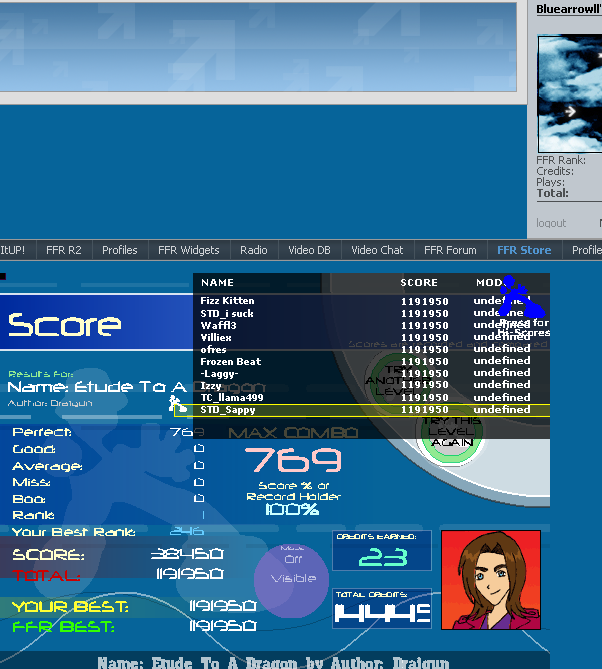Open the FFR R2 tab
This screenshot has width=602, height=669.
(62, 250)
